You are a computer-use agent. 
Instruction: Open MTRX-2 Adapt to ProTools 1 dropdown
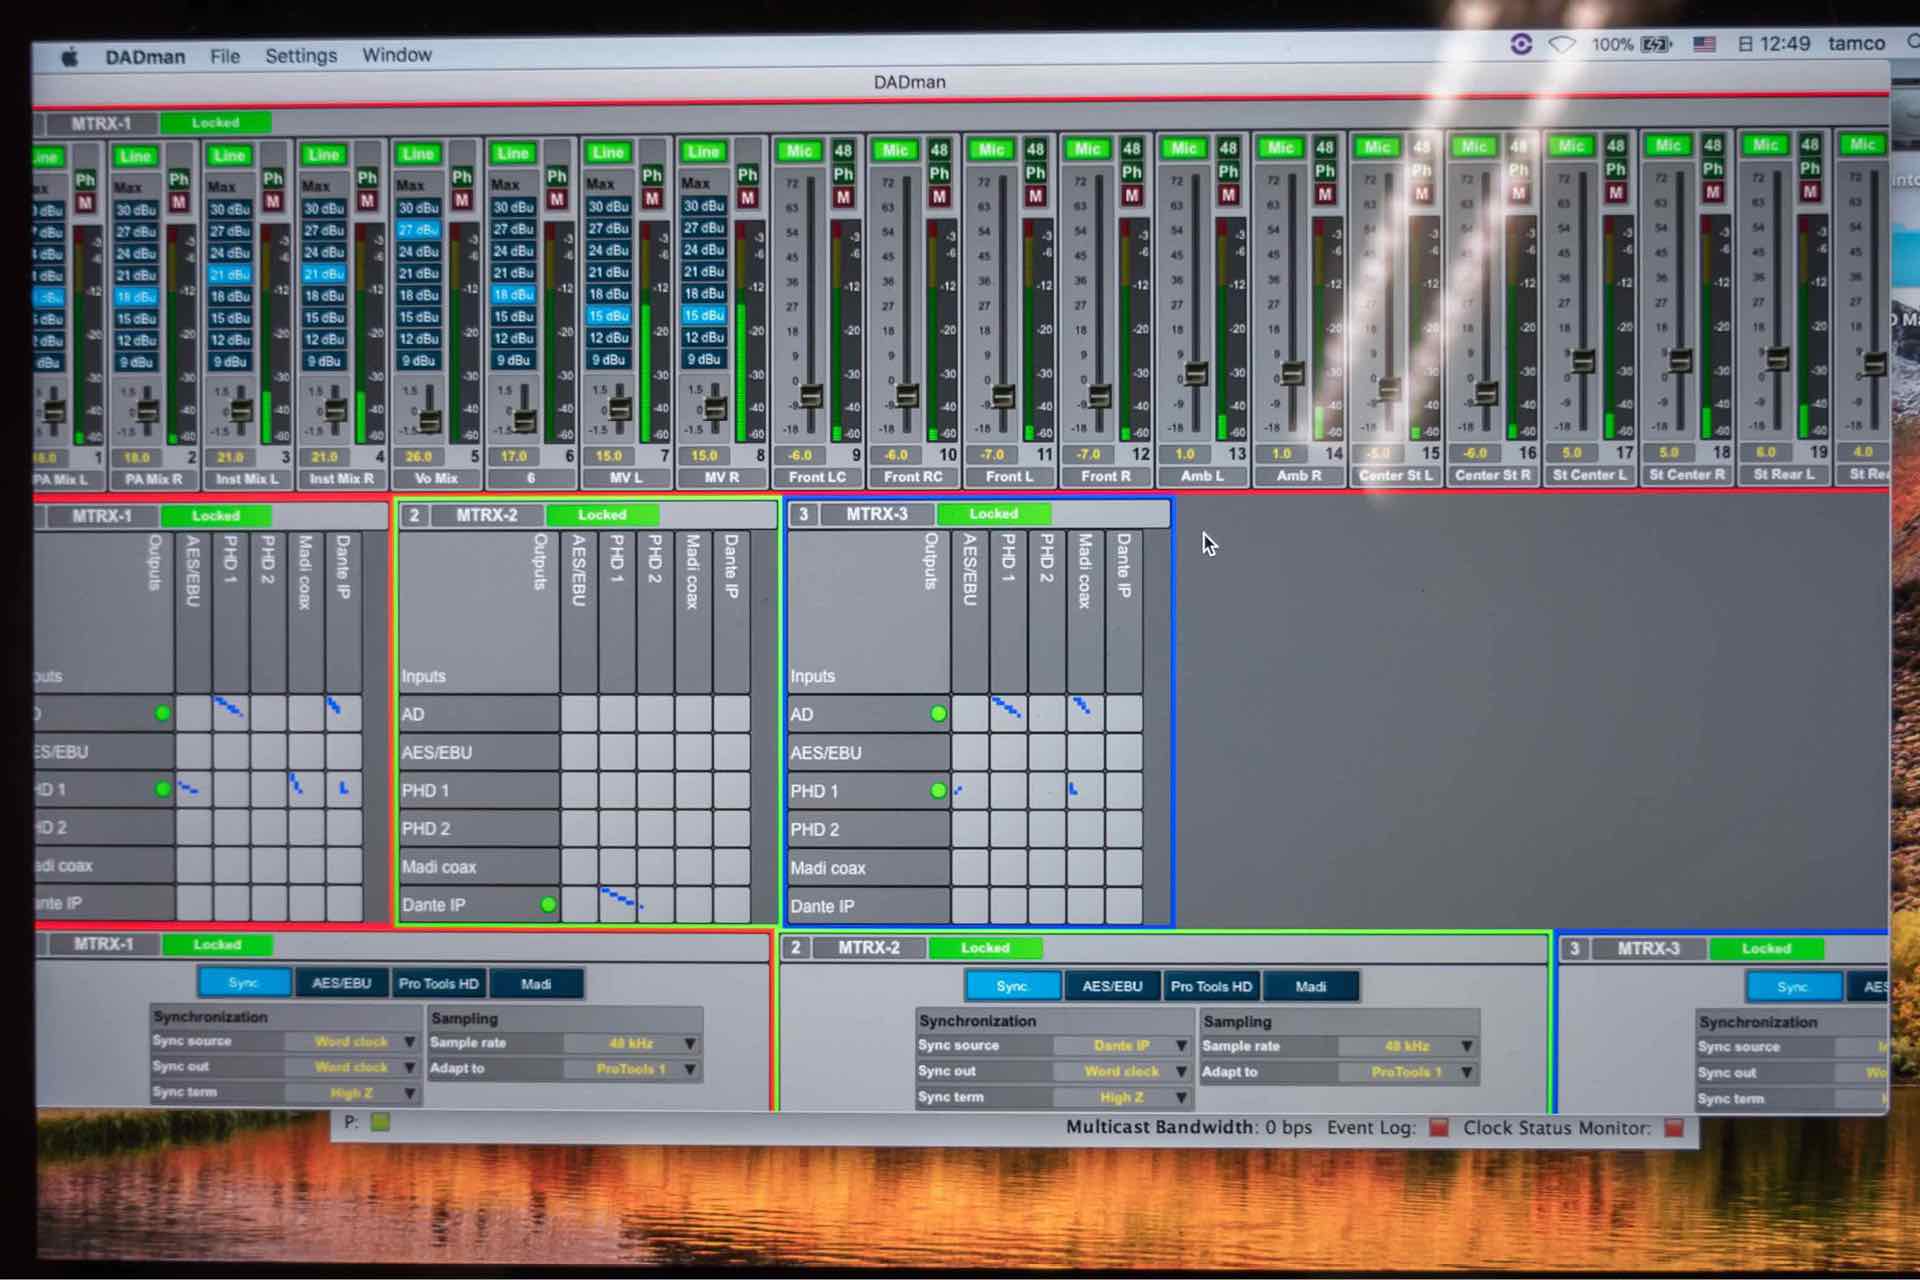(1408, 1072)
